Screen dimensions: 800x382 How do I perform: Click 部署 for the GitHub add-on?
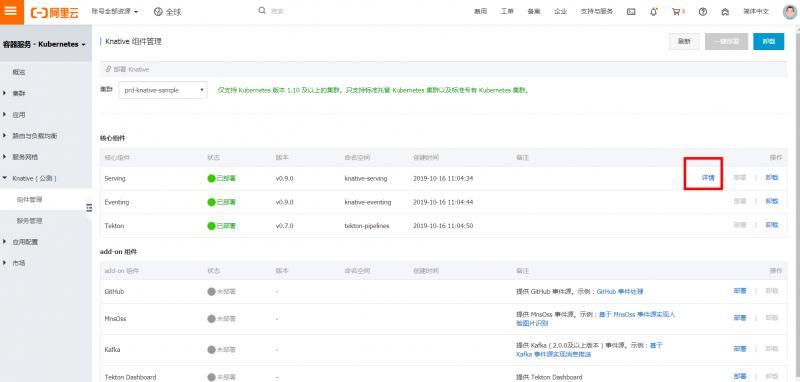click(740, 291)
